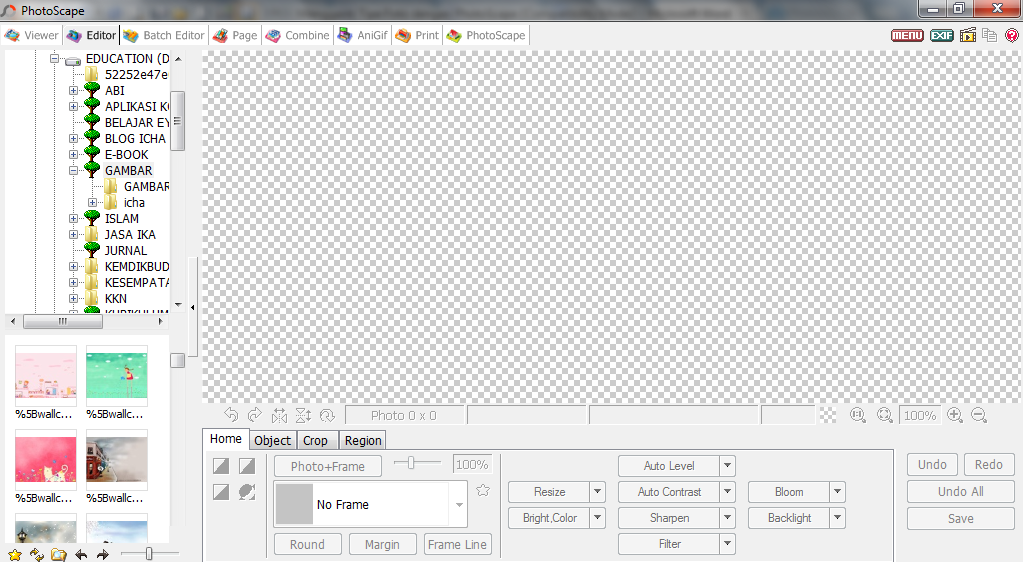Click the Save button
The image size is (1023, 562).
coord(960,518)
